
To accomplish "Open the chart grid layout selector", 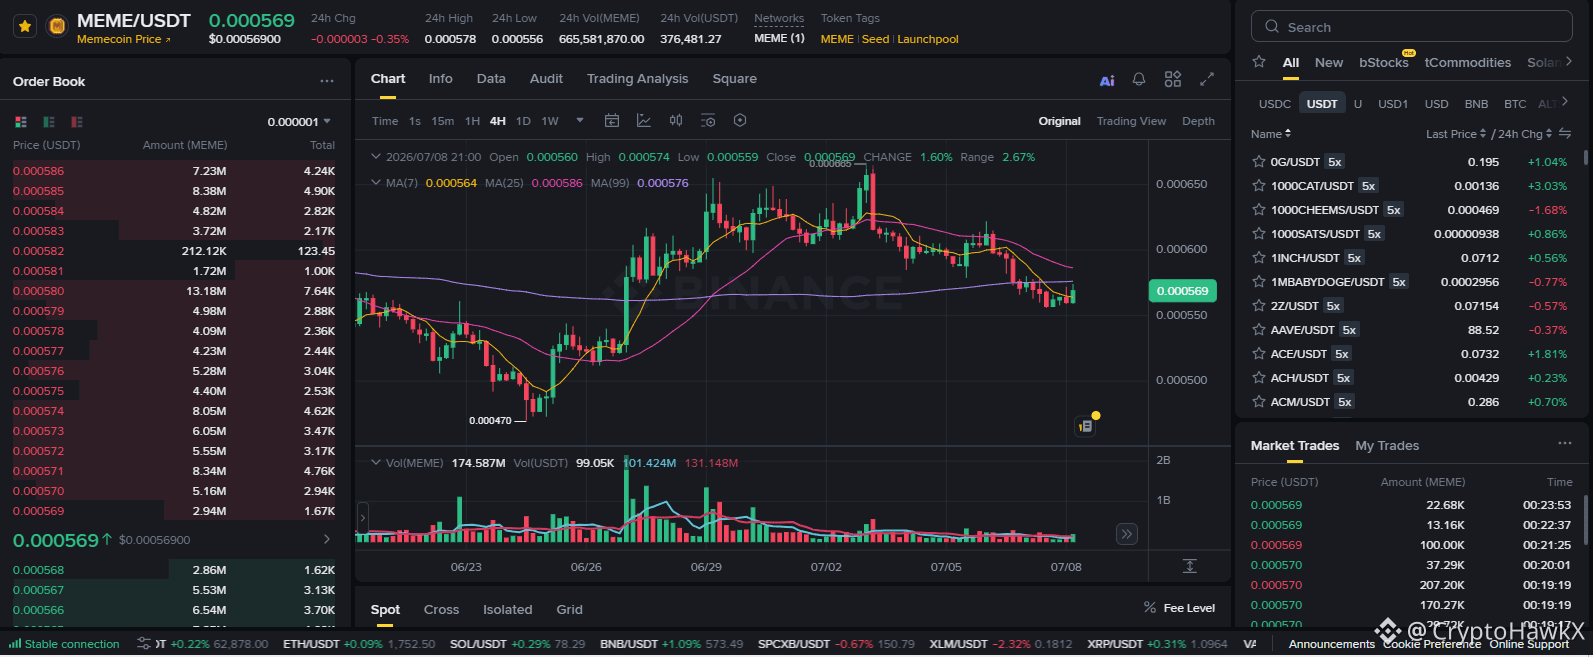I will [1173, 79].
